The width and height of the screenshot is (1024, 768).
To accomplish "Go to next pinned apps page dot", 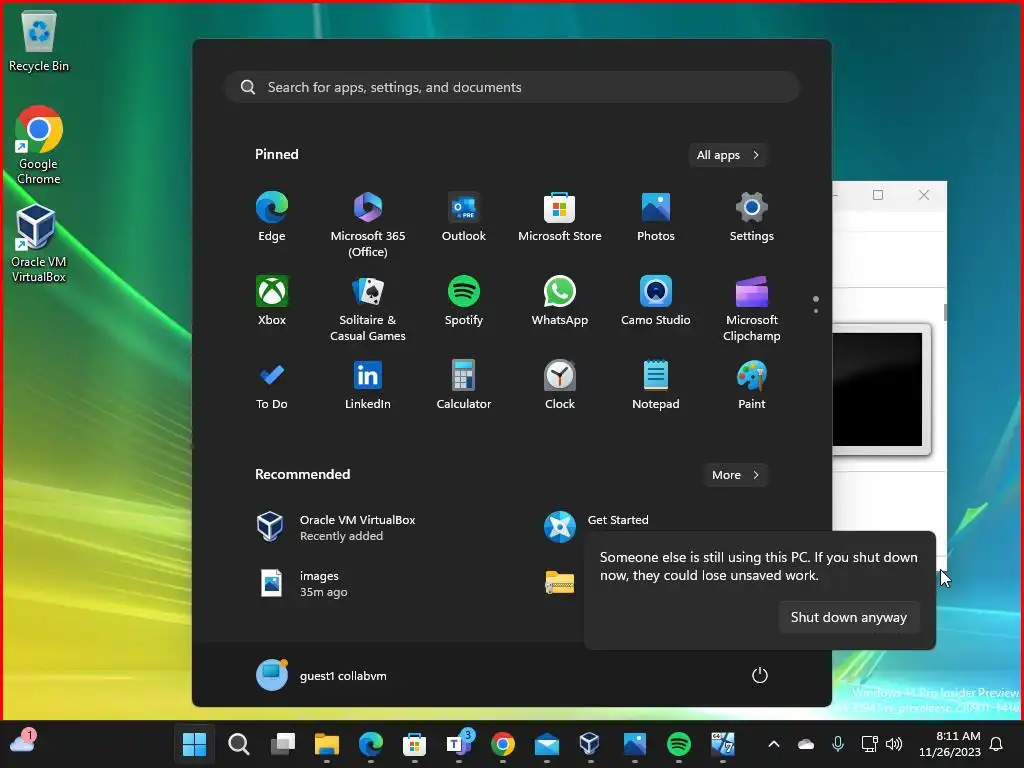I will (x=816, y=311).
